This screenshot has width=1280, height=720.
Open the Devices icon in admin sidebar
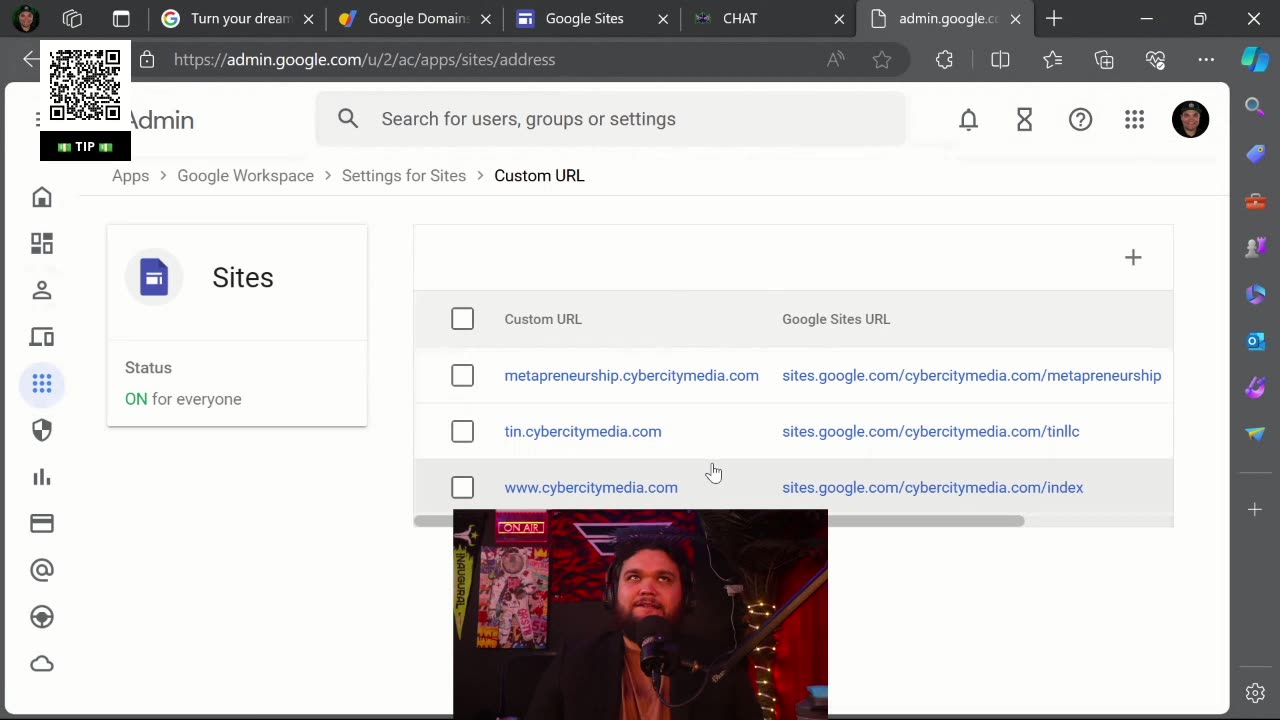[42, 337]
